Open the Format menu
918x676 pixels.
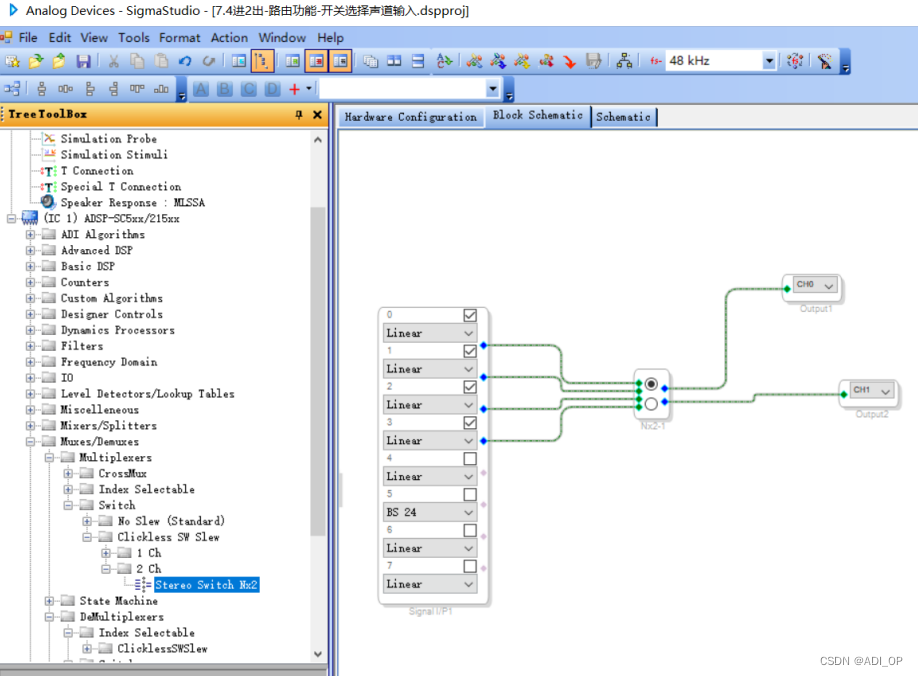click(180, 38)
